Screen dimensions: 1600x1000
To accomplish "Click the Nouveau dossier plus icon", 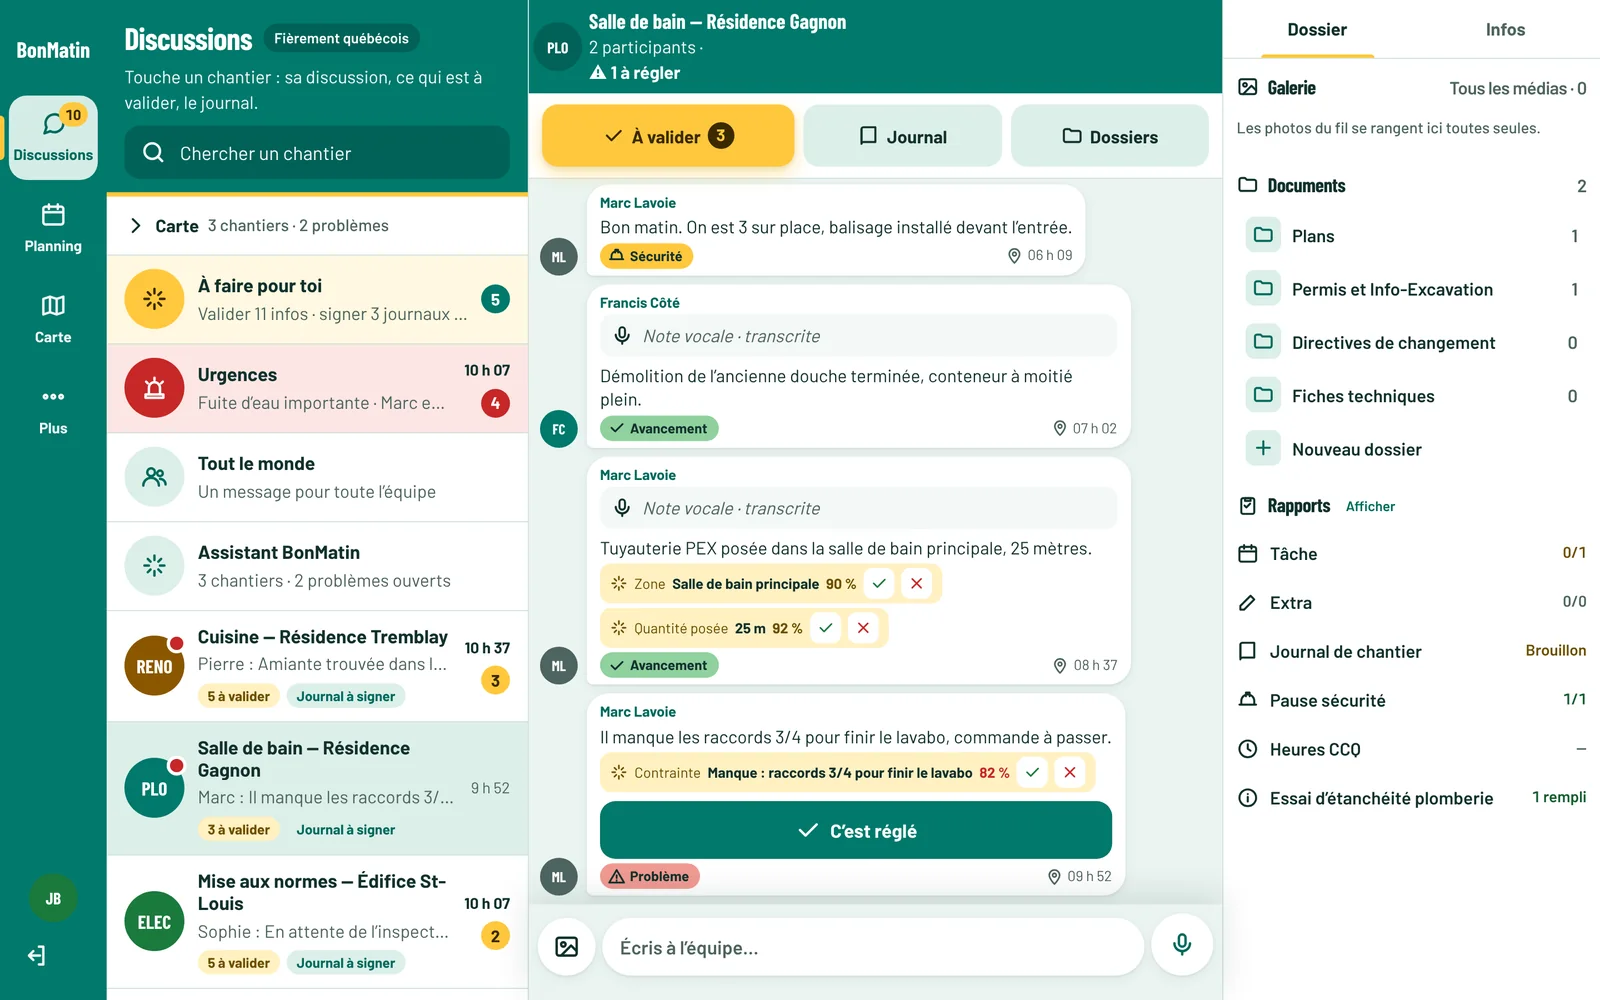I will point(1263,448).
